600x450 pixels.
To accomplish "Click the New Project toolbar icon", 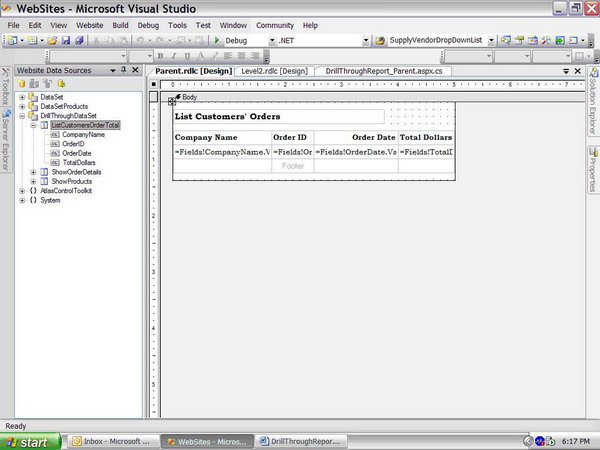I will pos(12,40).
